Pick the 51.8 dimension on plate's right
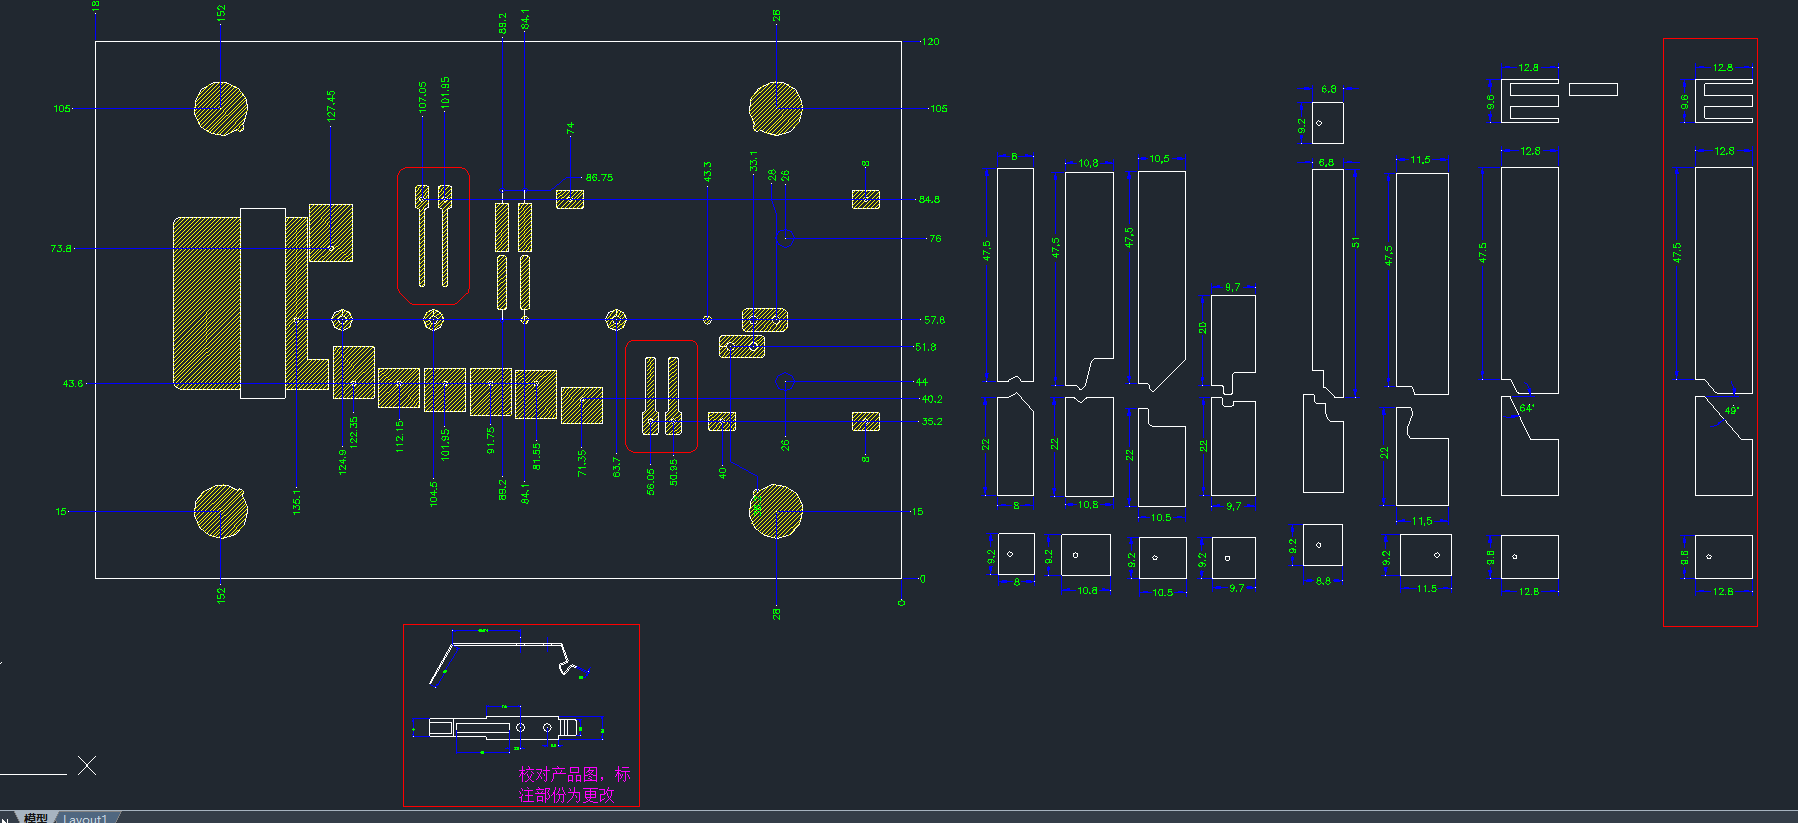 click(x=926, y=347)
